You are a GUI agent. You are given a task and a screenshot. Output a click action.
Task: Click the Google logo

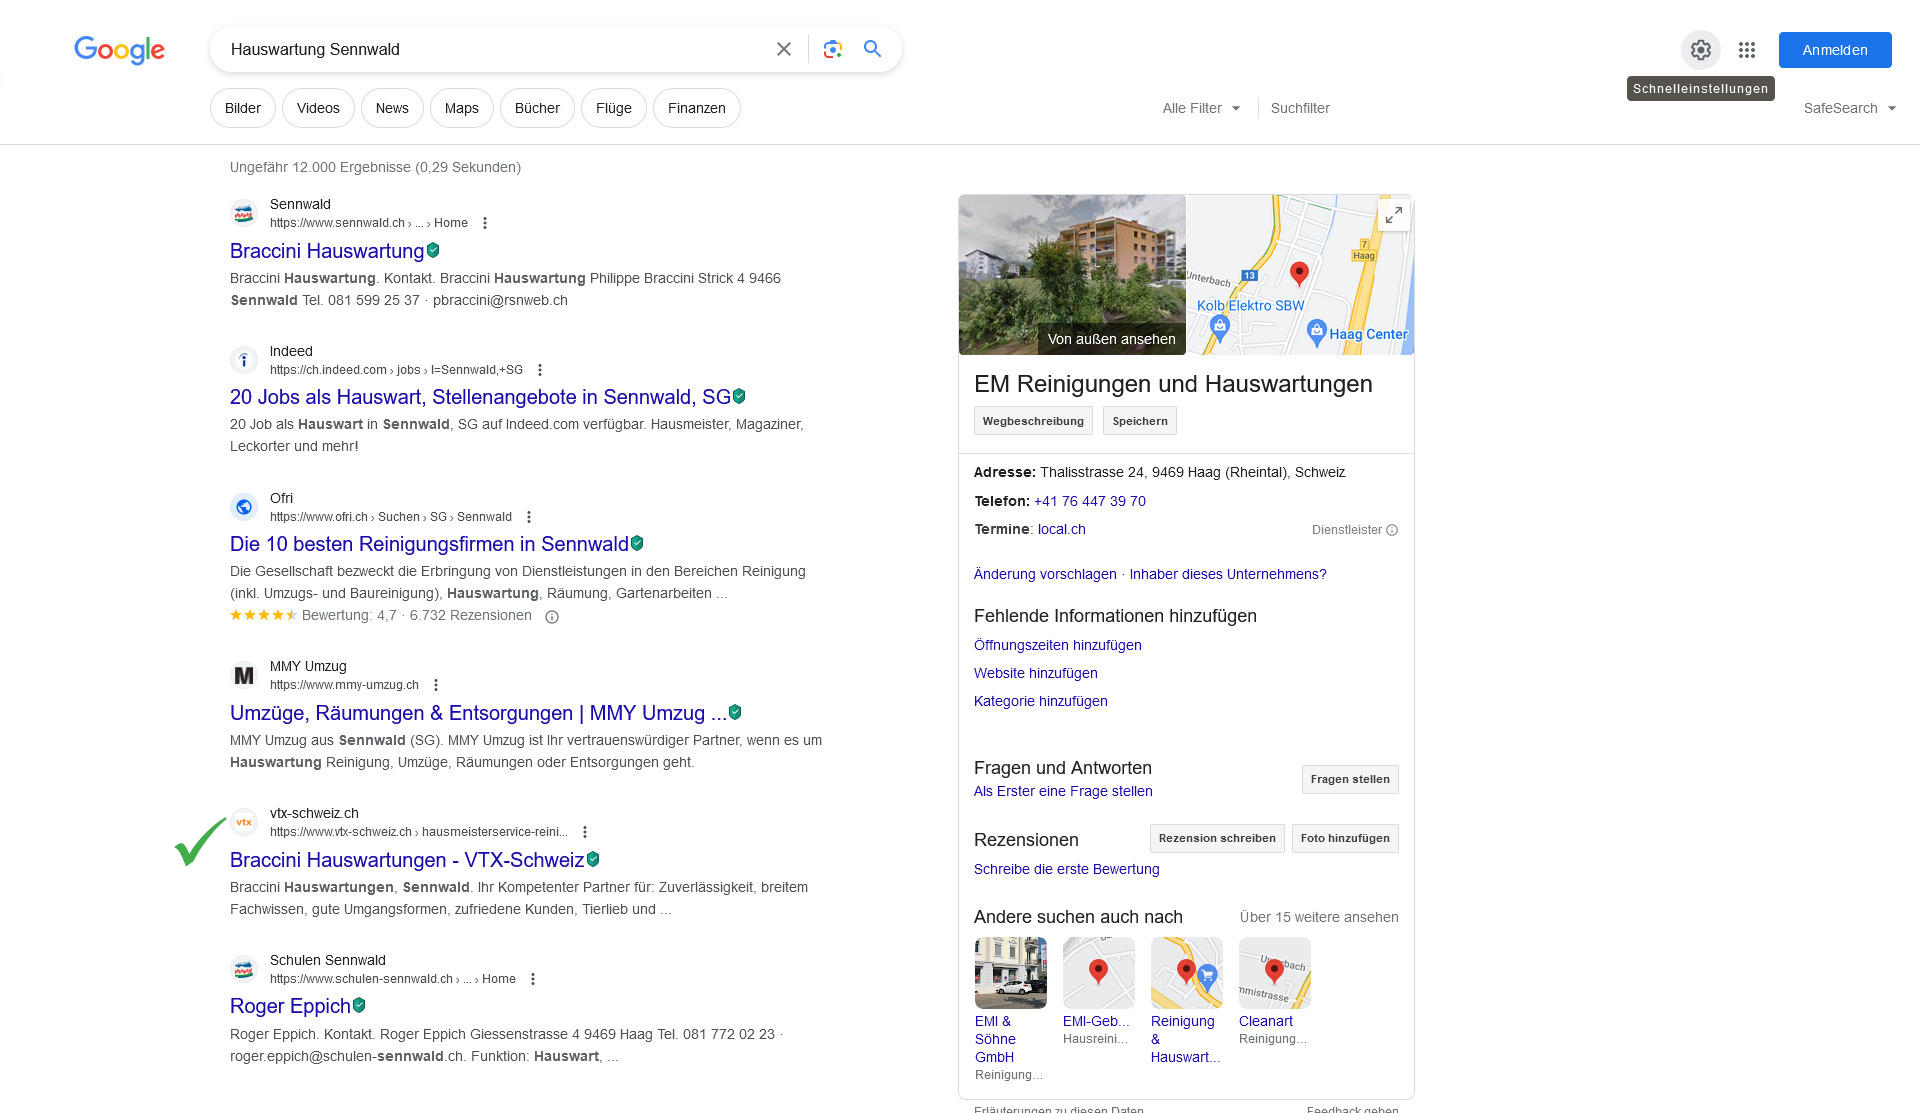(119, 50)
